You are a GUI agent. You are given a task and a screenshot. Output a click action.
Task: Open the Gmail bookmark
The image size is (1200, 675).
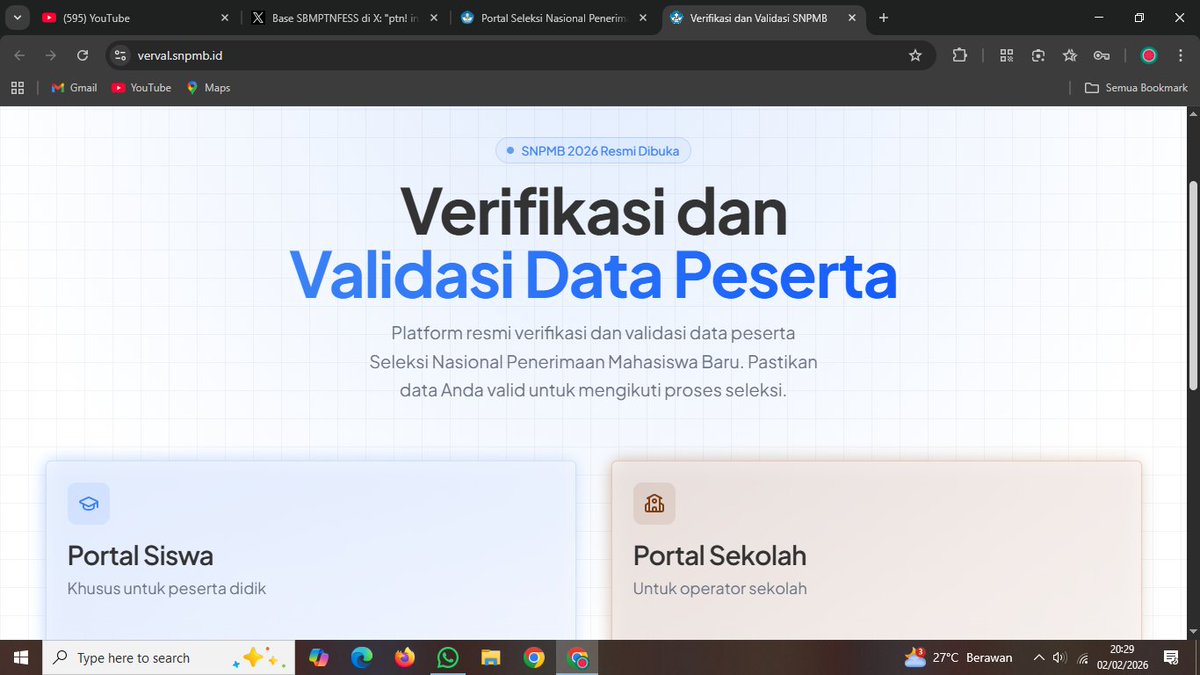[74, 88]
